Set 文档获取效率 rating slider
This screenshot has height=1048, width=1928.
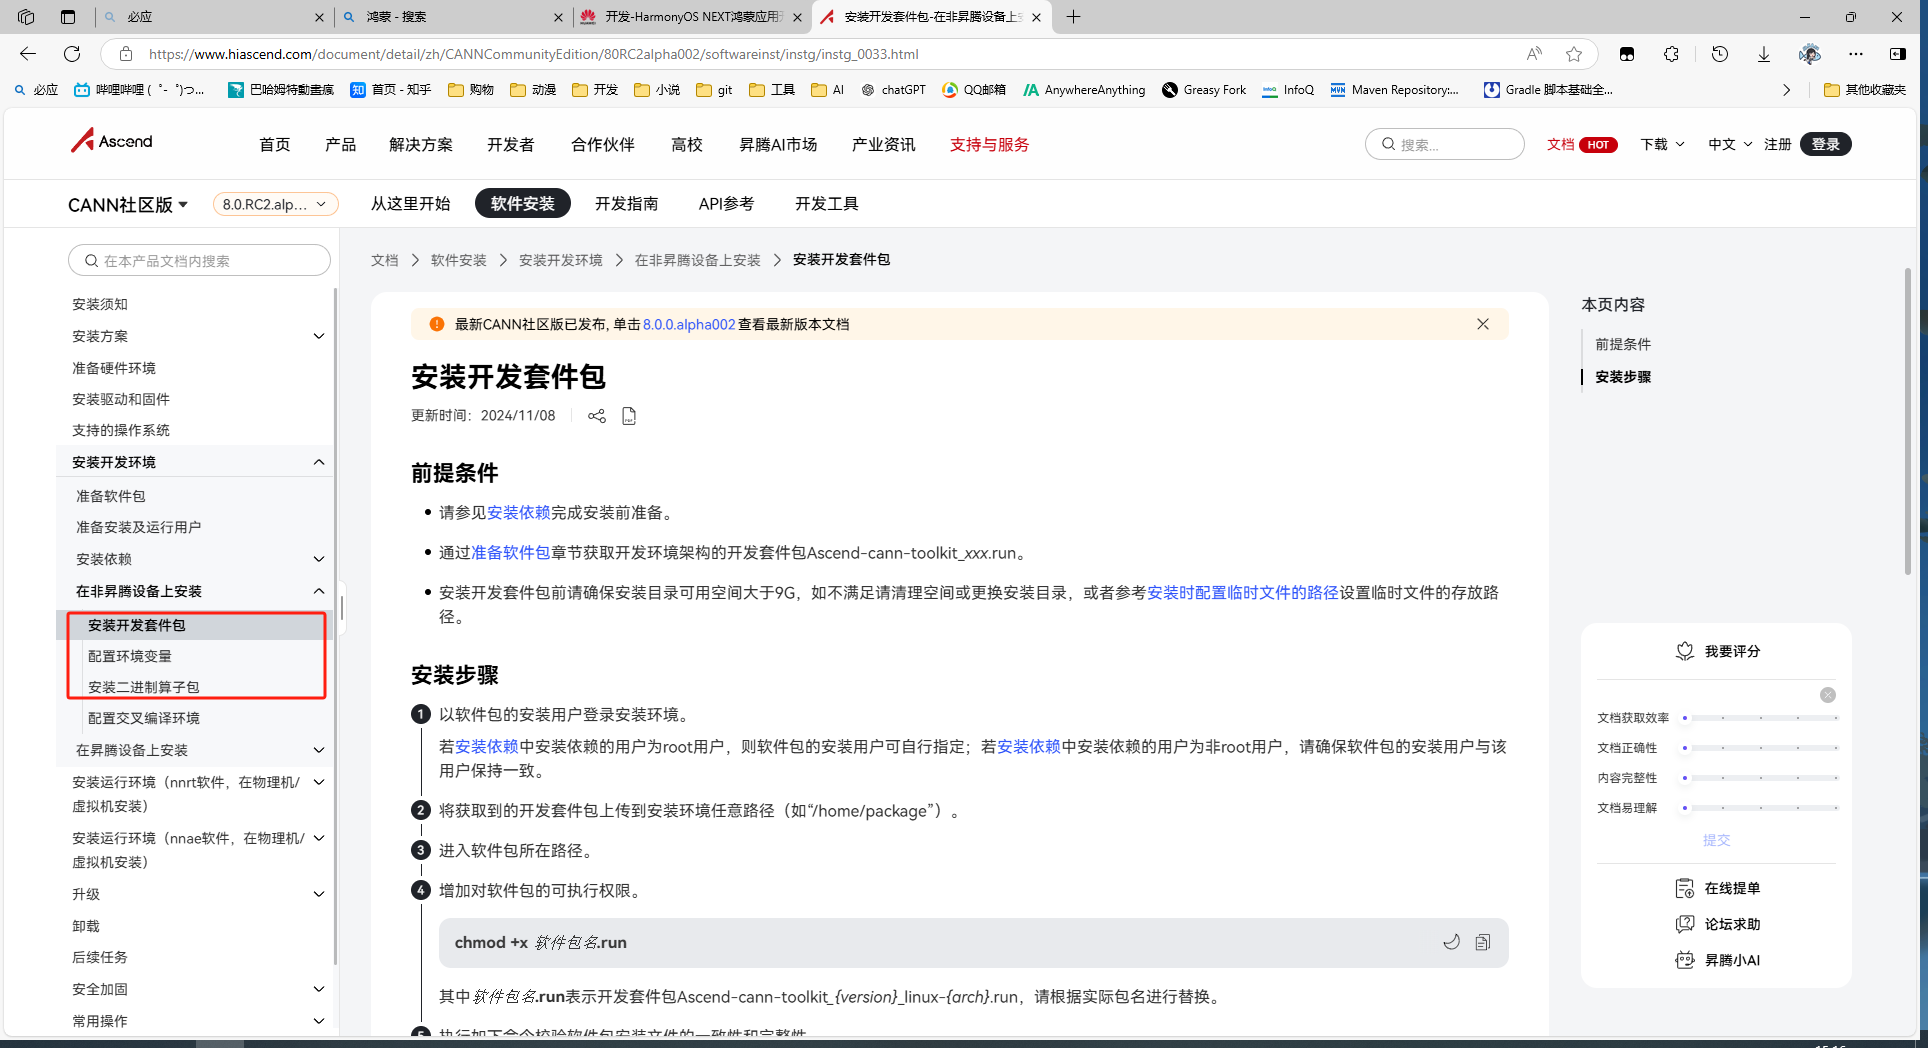[1761, 718]
